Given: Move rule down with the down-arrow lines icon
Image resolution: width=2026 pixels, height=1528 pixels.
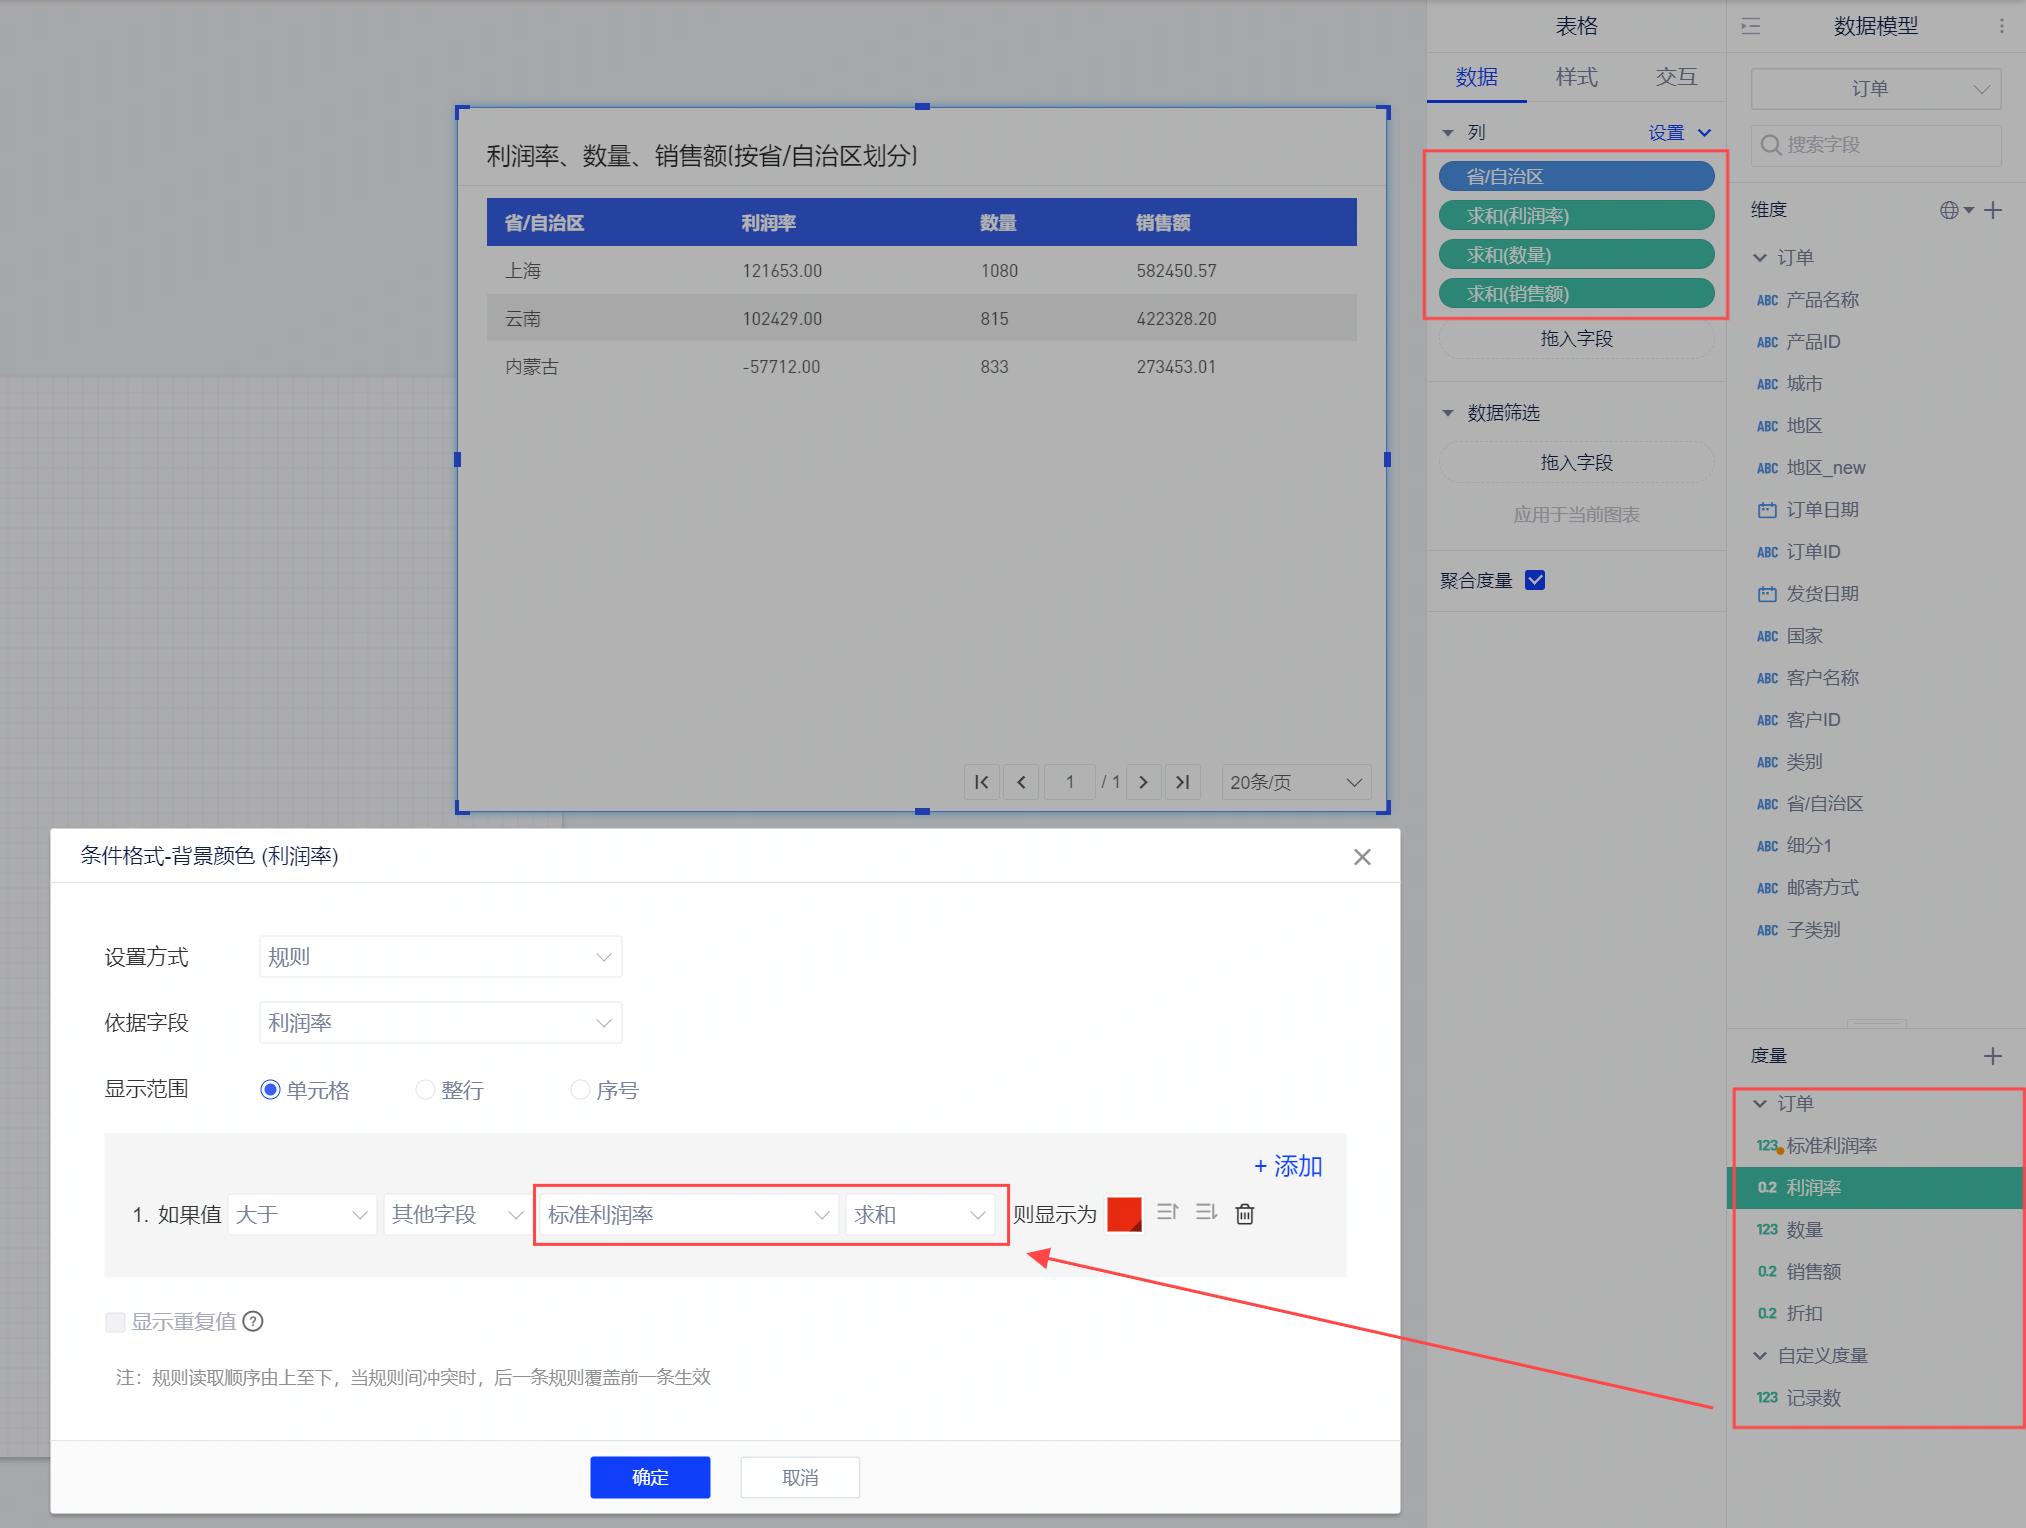Looking at the screenshot, I should [1206, 1212].
